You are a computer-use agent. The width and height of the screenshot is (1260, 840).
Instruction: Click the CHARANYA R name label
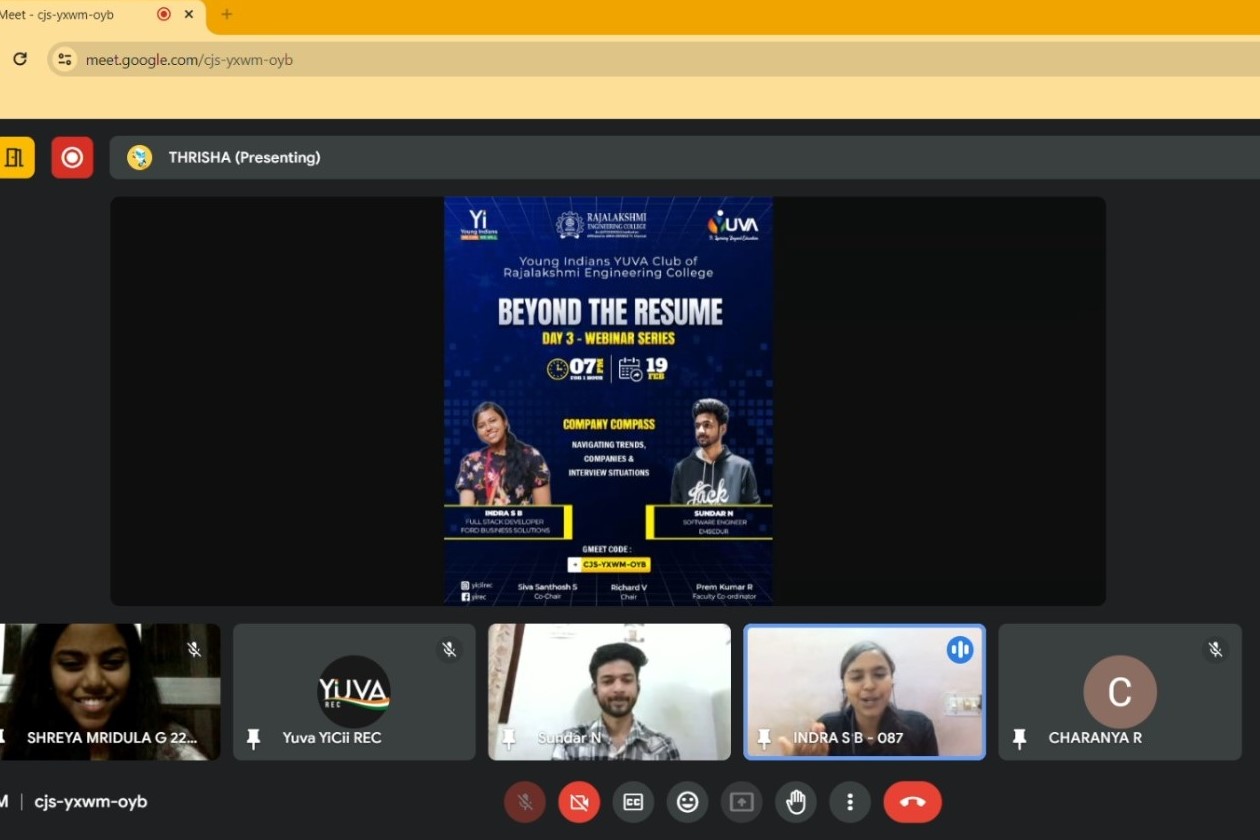[1095, 738]
